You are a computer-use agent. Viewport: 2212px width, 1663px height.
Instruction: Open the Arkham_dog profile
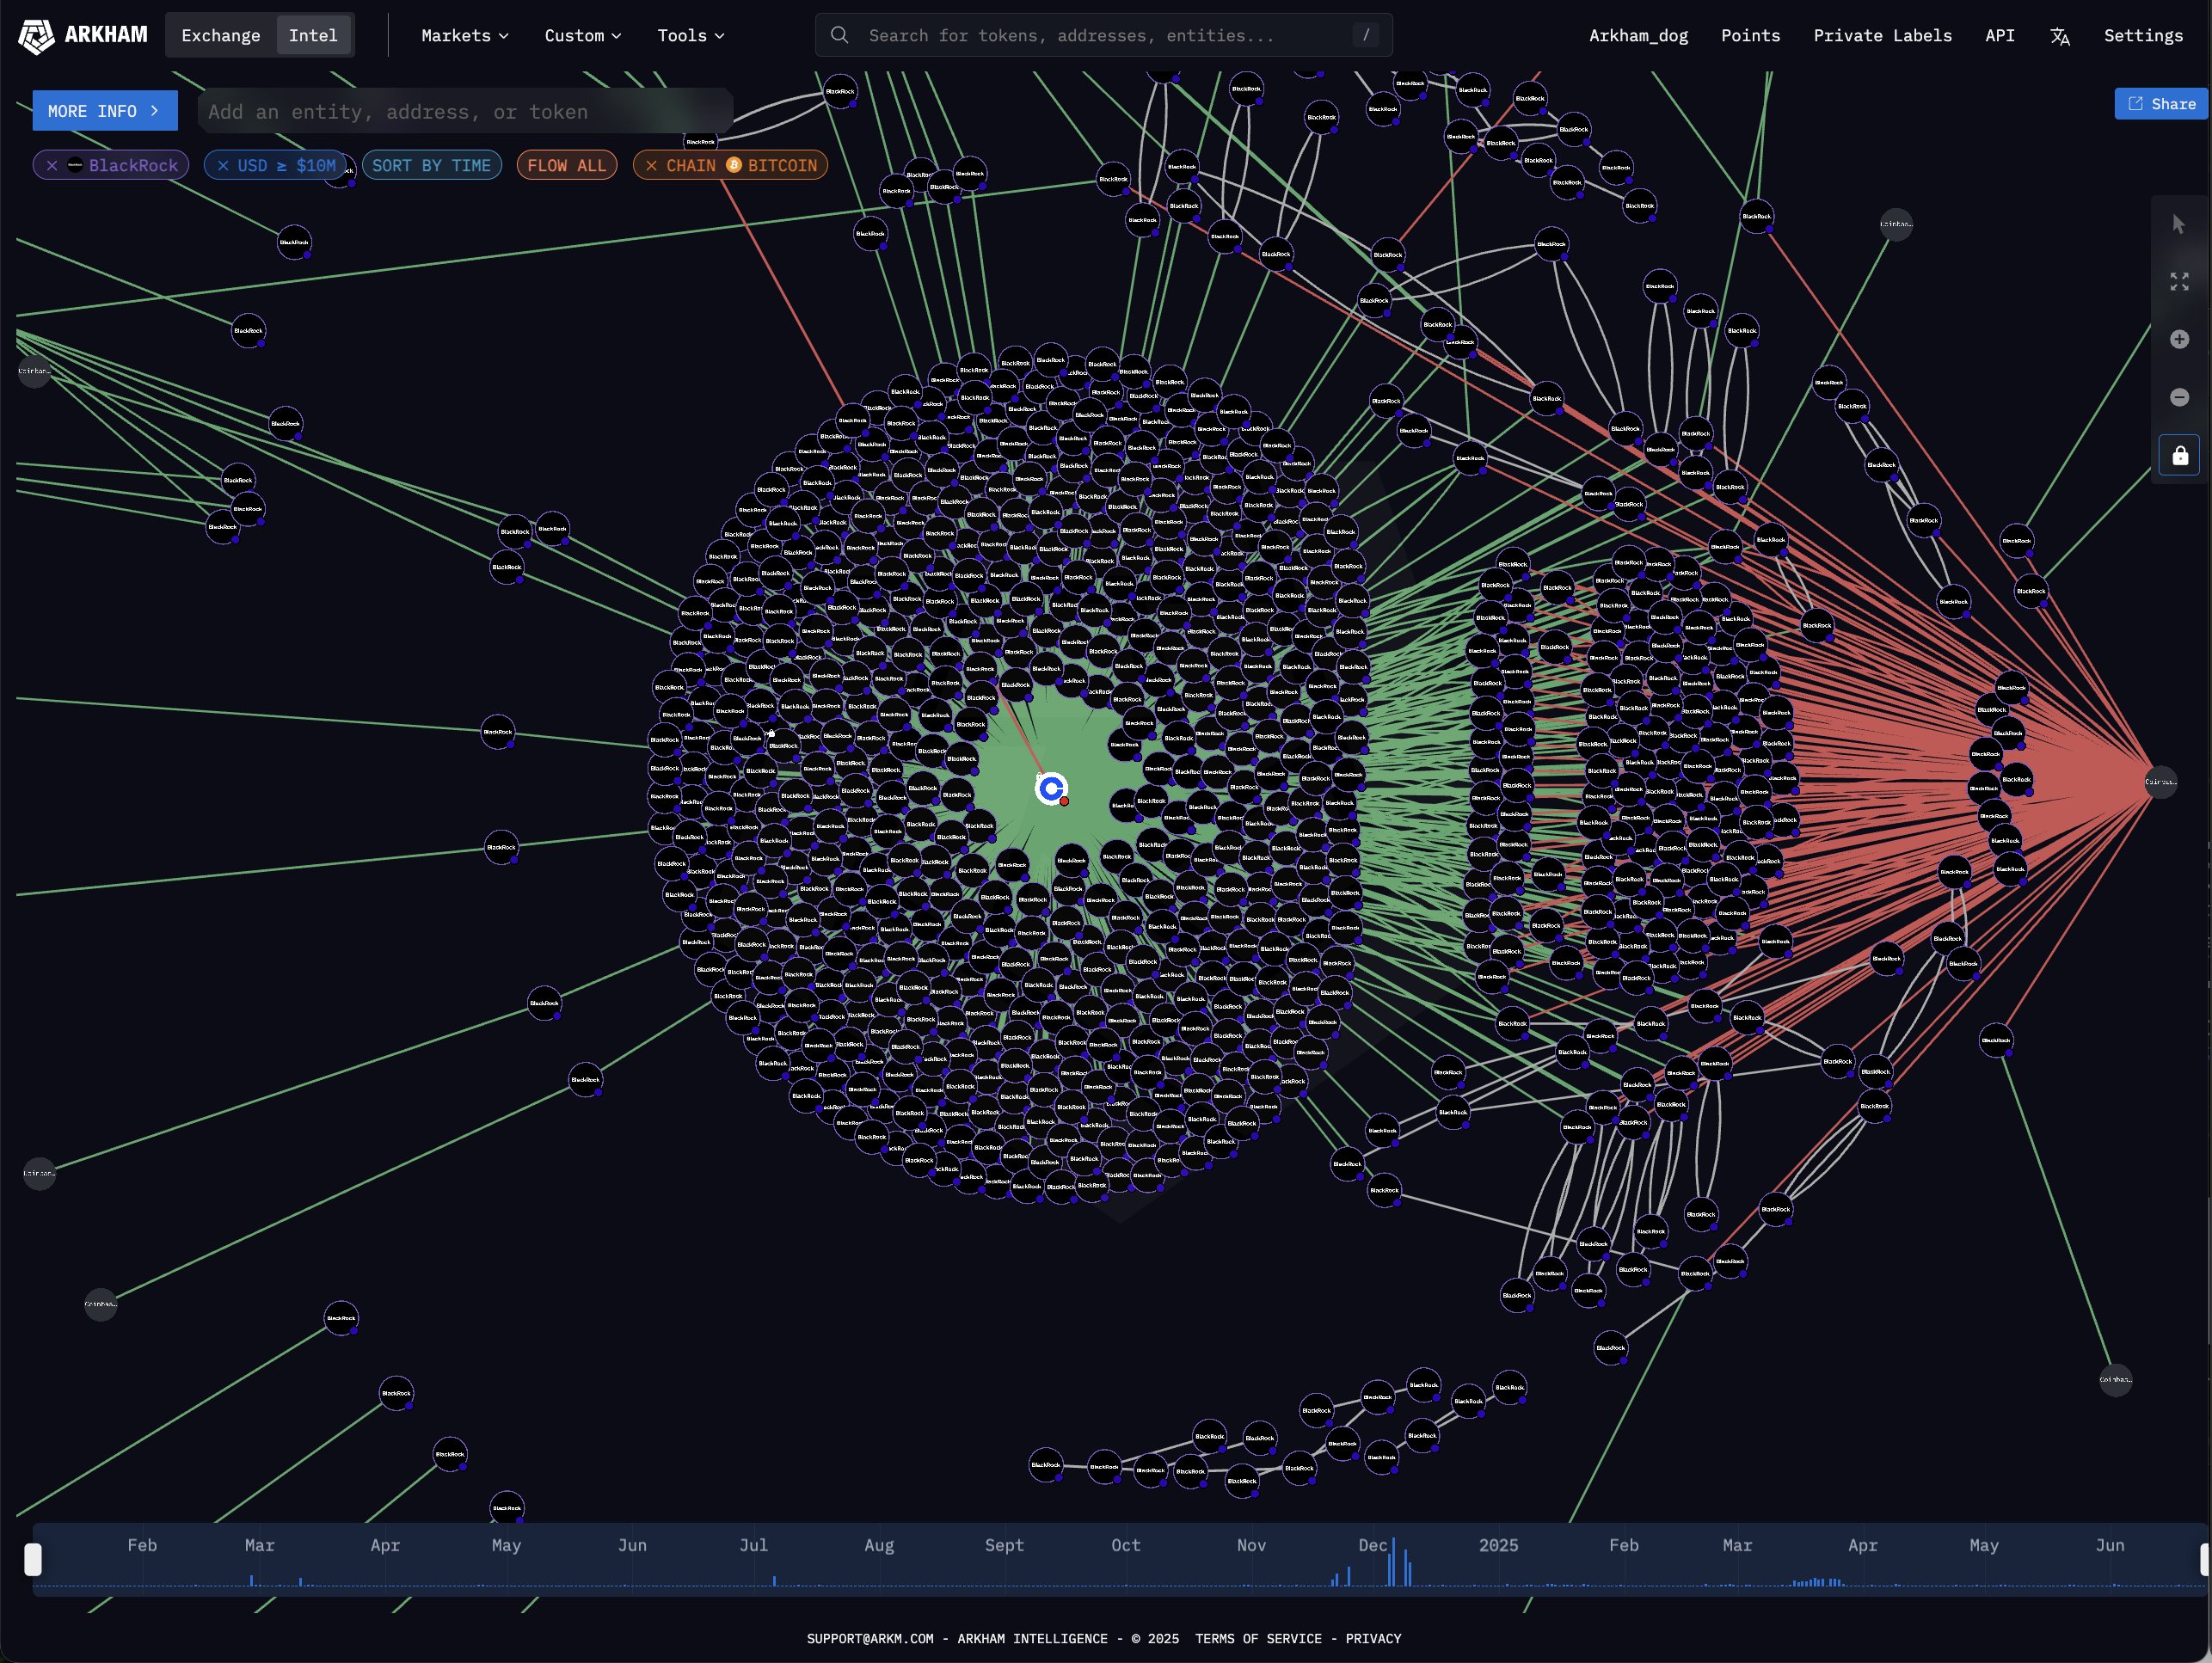click(1638, 36)
